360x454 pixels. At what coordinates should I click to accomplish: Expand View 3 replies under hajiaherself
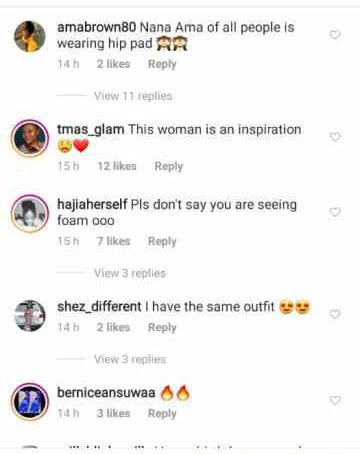[x=130, y=273]
